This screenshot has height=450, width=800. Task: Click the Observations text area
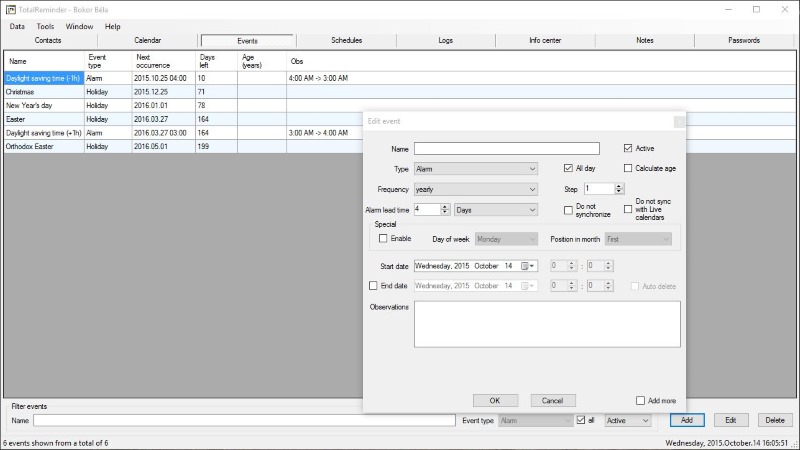click(x=547, y=324)
